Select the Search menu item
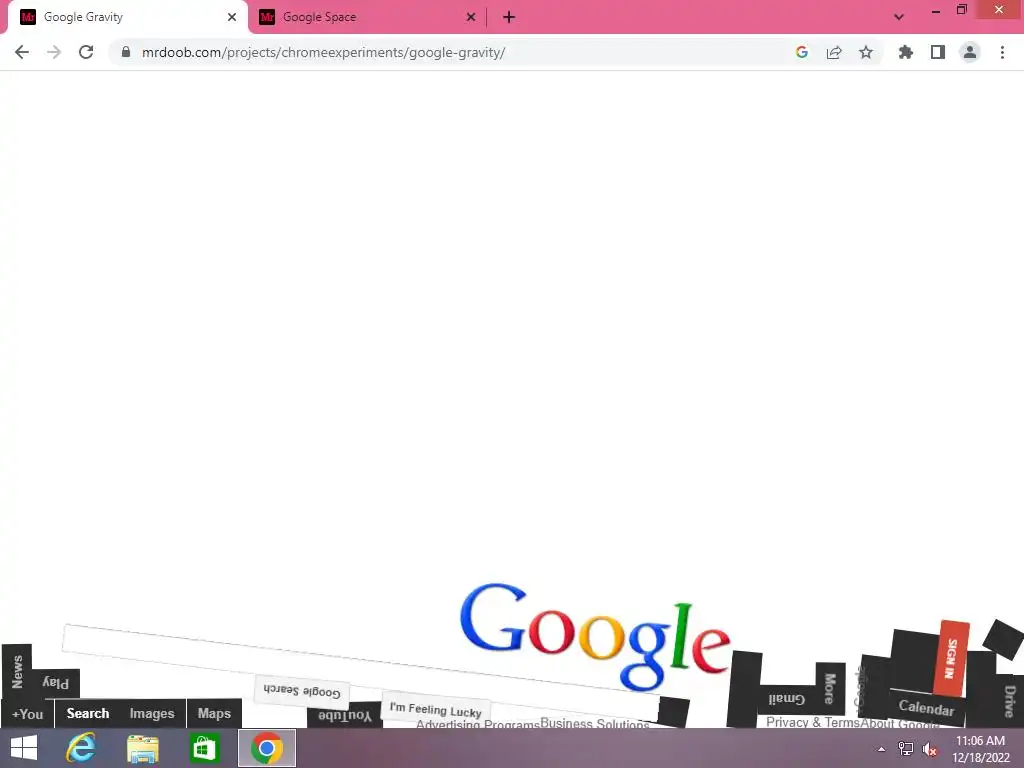1024x768 pixels. [x=88, y=713]
